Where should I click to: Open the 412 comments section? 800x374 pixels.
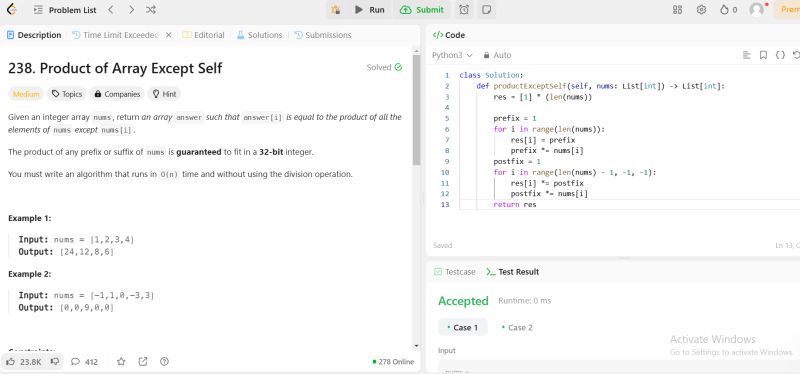pyautogui.click(x=84, y=361)
